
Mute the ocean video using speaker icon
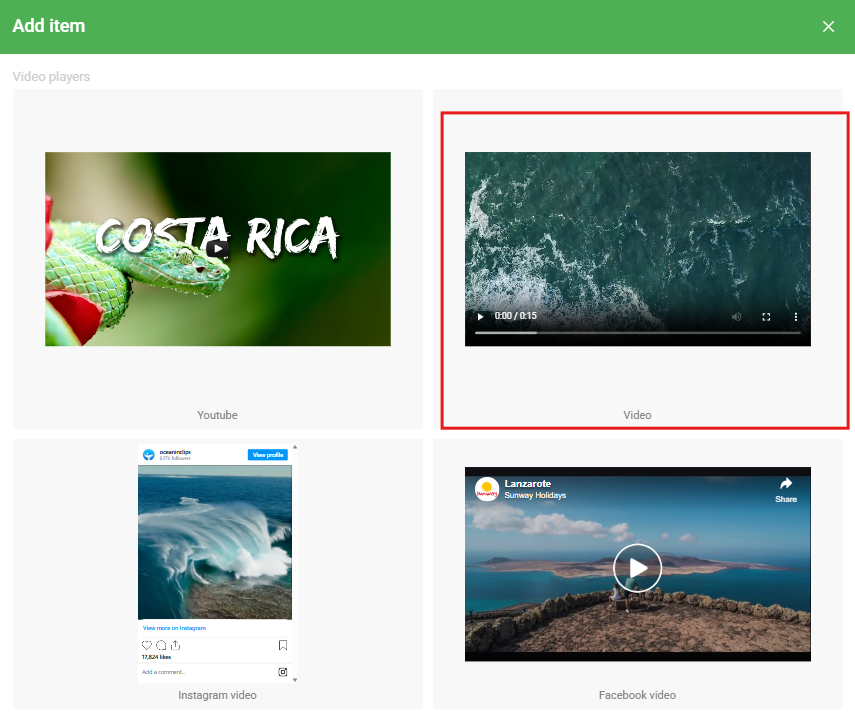coord(737,316)
